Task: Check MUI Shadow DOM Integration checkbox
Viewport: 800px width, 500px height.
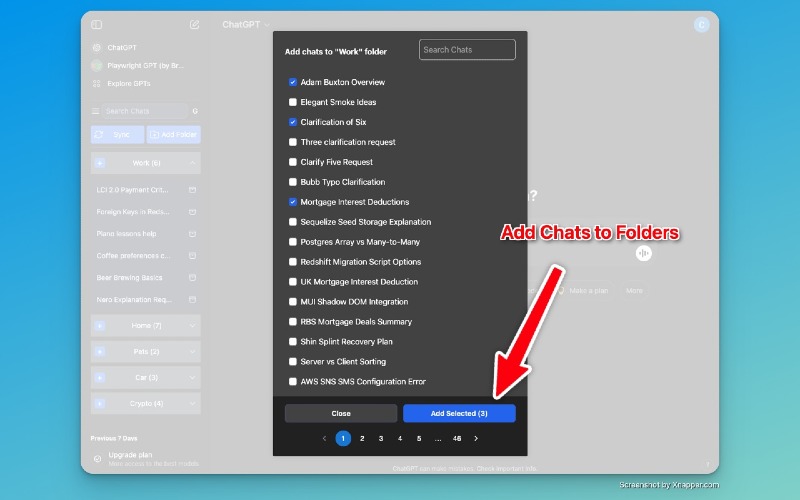Action: 292,302
